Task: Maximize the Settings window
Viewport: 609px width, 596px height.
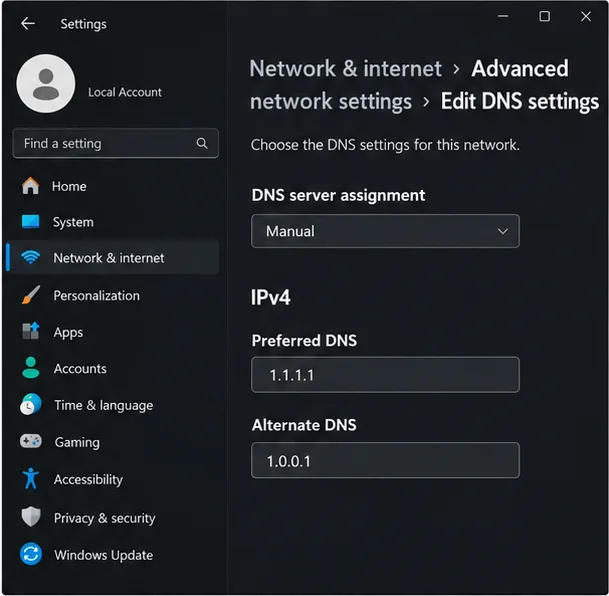Action: [x=545, y=16]
